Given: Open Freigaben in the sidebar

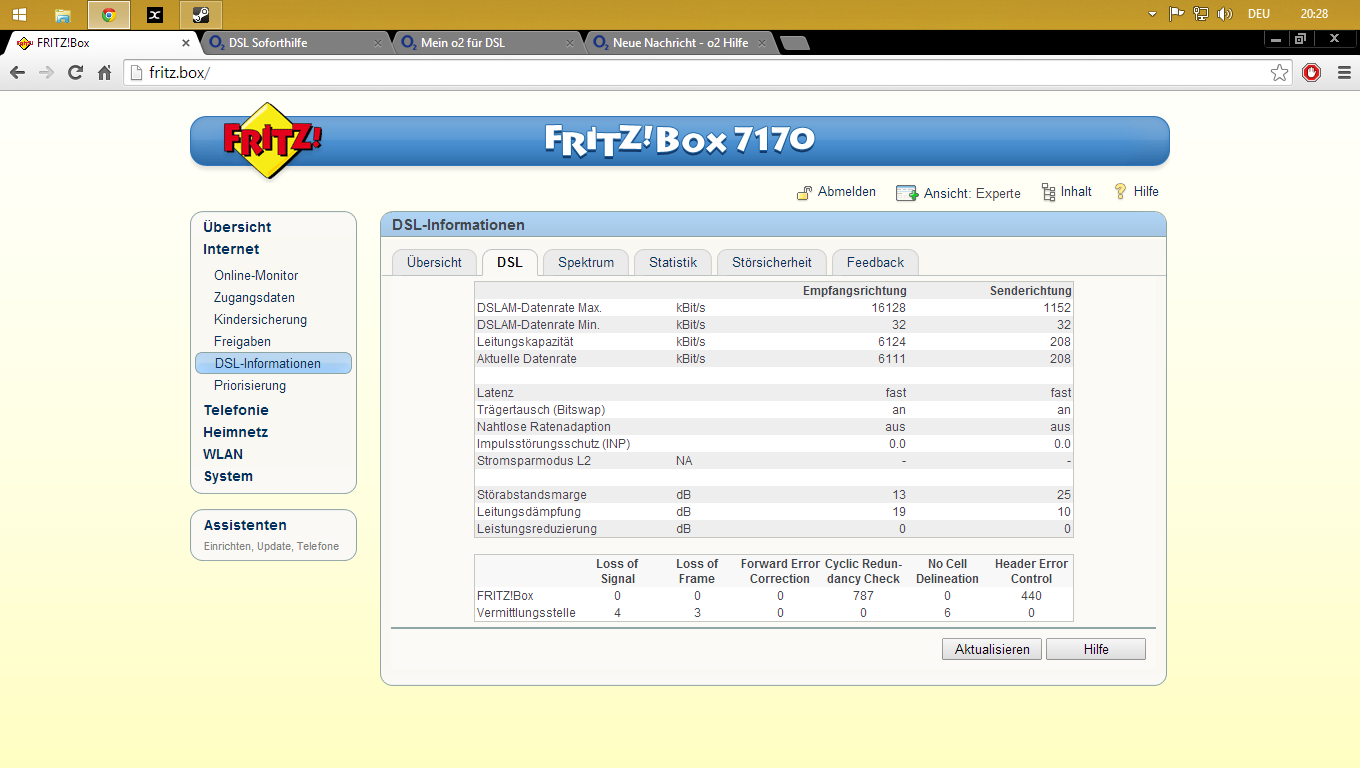Looking at the screenshot, I should click(242, 341).
